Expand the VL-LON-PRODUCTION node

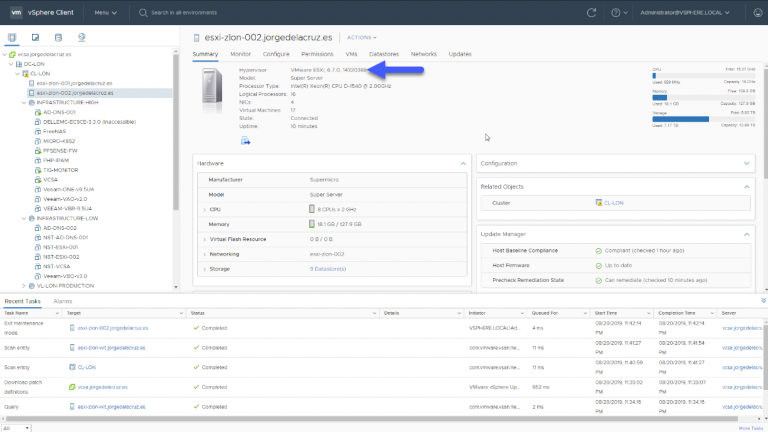pos(24,286)
